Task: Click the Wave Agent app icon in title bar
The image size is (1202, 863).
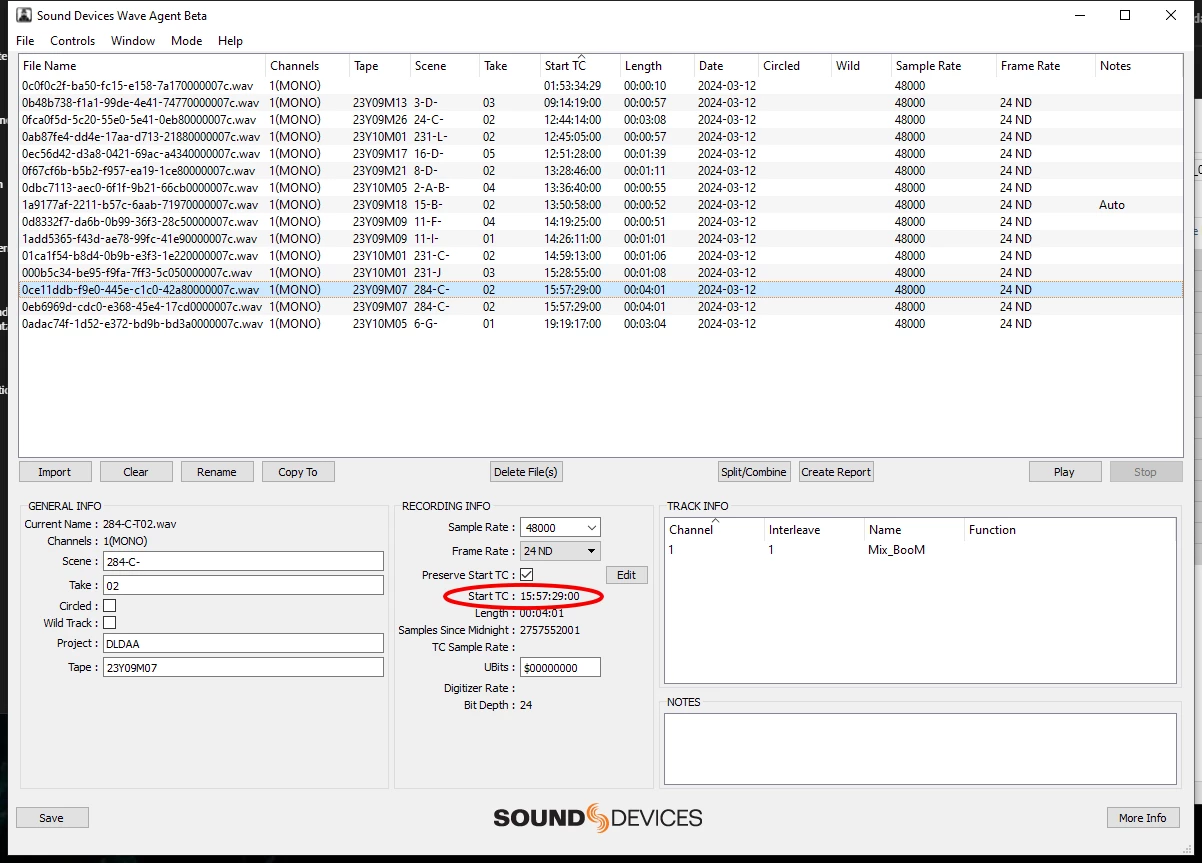Action: coord(24,16)
